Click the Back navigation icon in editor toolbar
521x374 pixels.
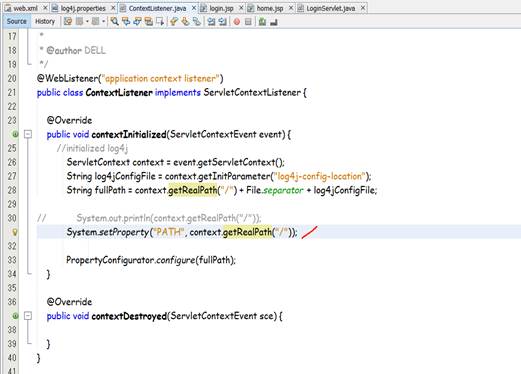click(80, 22)
